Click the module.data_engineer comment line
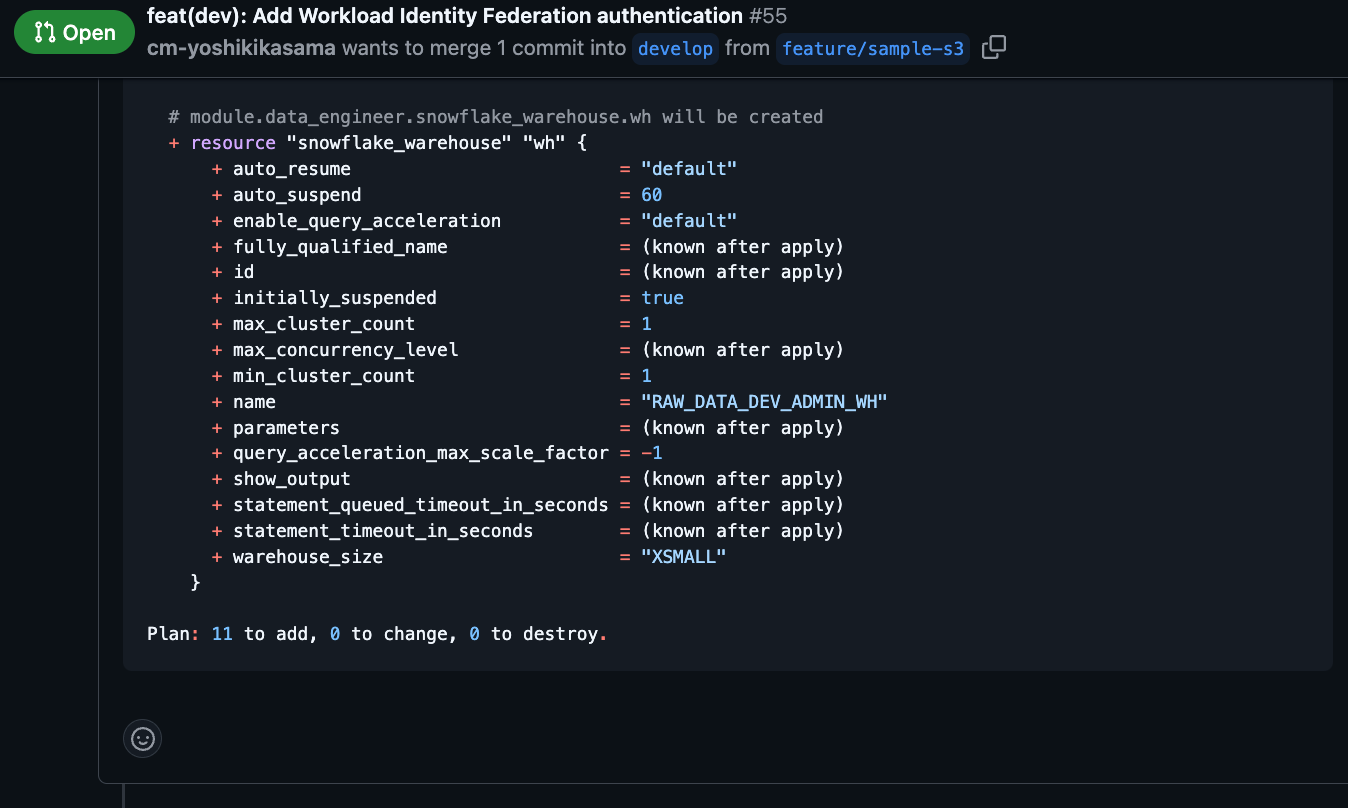The height and width of the screenshot is (808, 1348). tap(496, 117)
